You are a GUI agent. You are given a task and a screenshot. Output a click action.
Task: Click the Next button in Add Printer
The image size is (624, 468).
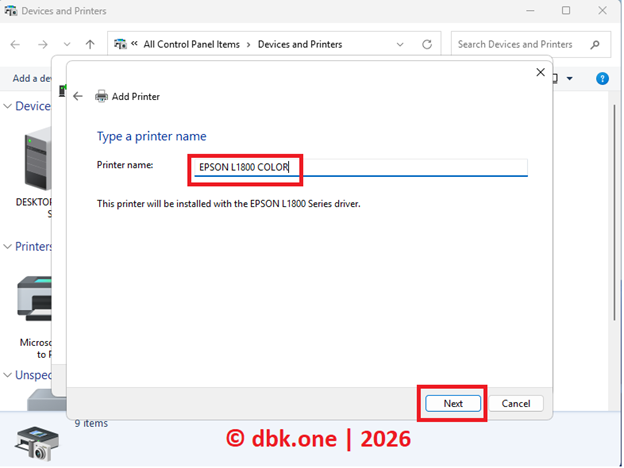tap(453, 403)
